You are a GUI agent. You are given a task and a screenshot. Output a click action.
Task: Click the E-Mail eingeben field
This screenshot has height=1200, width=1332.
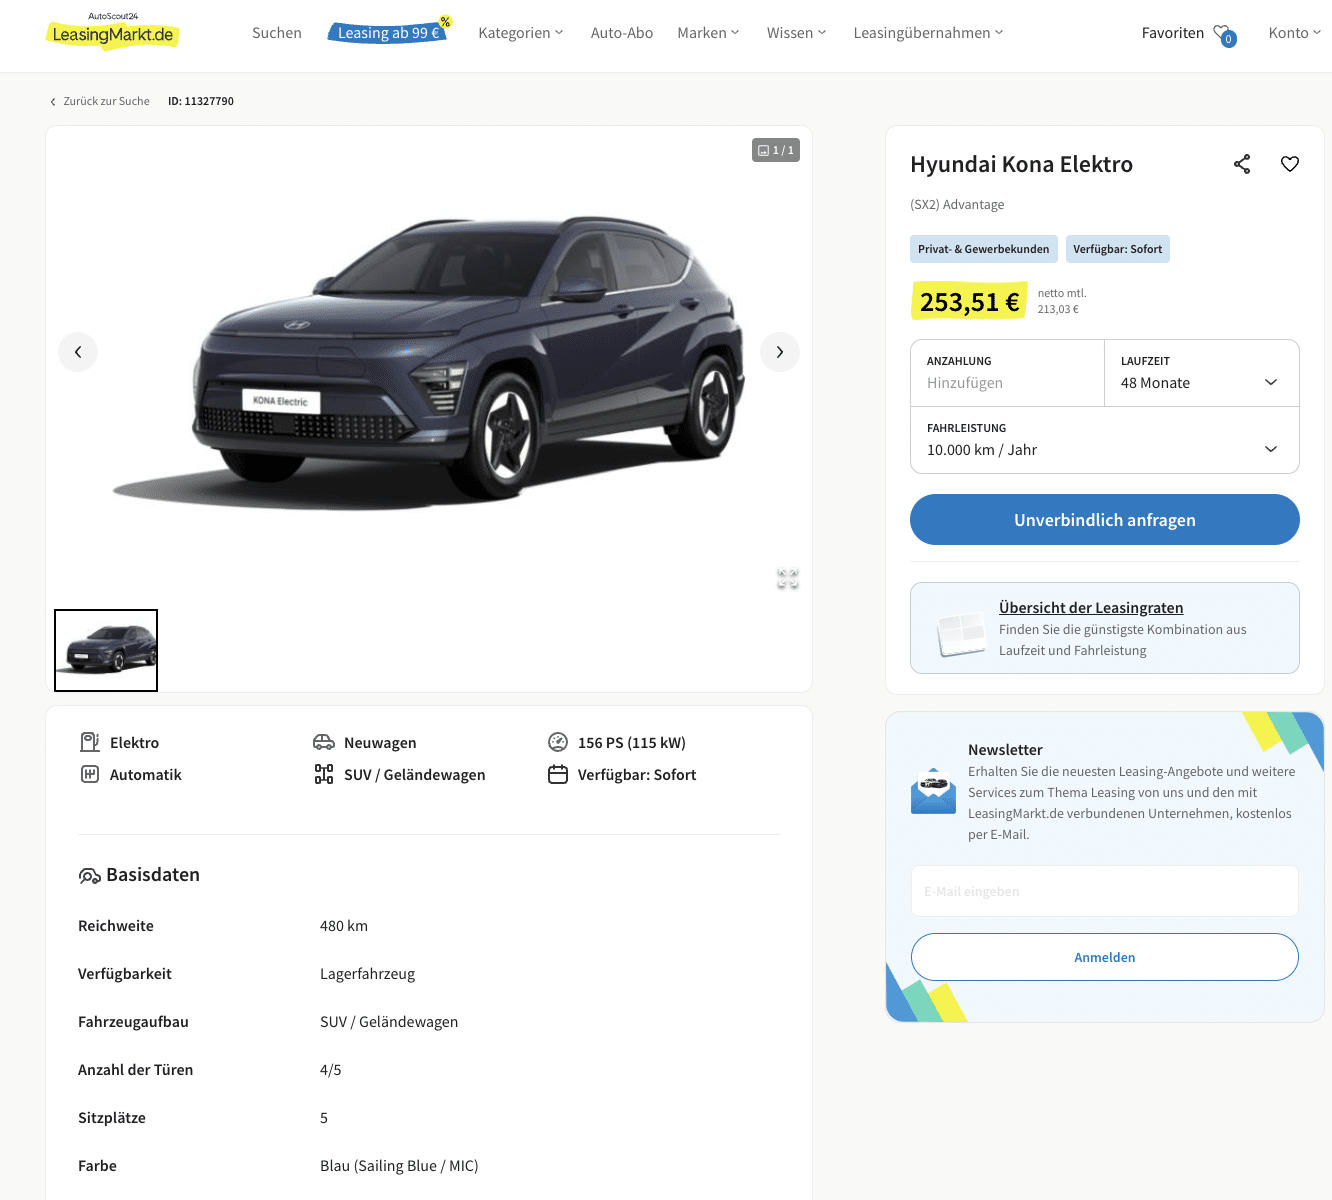1105,891
